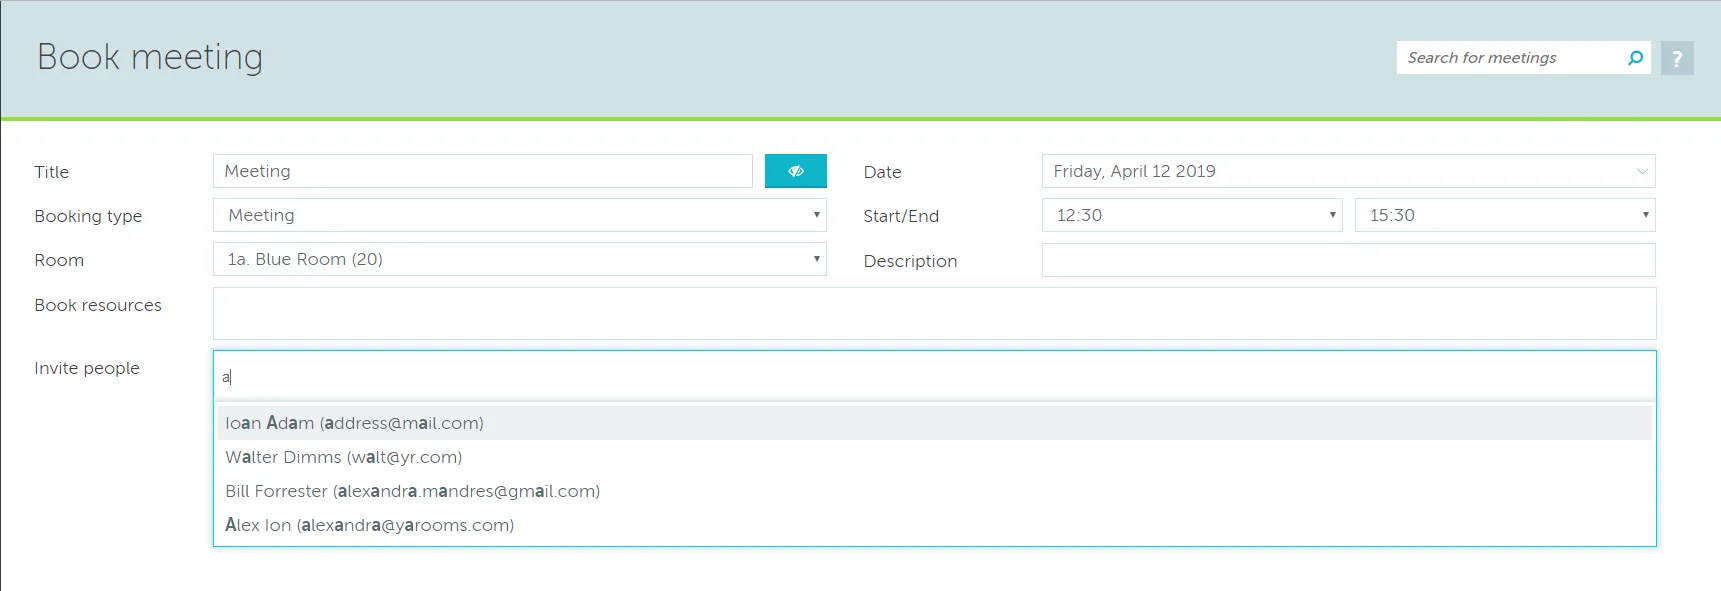
Task: Open the Booking type dropdown
Action: point(519,215)
